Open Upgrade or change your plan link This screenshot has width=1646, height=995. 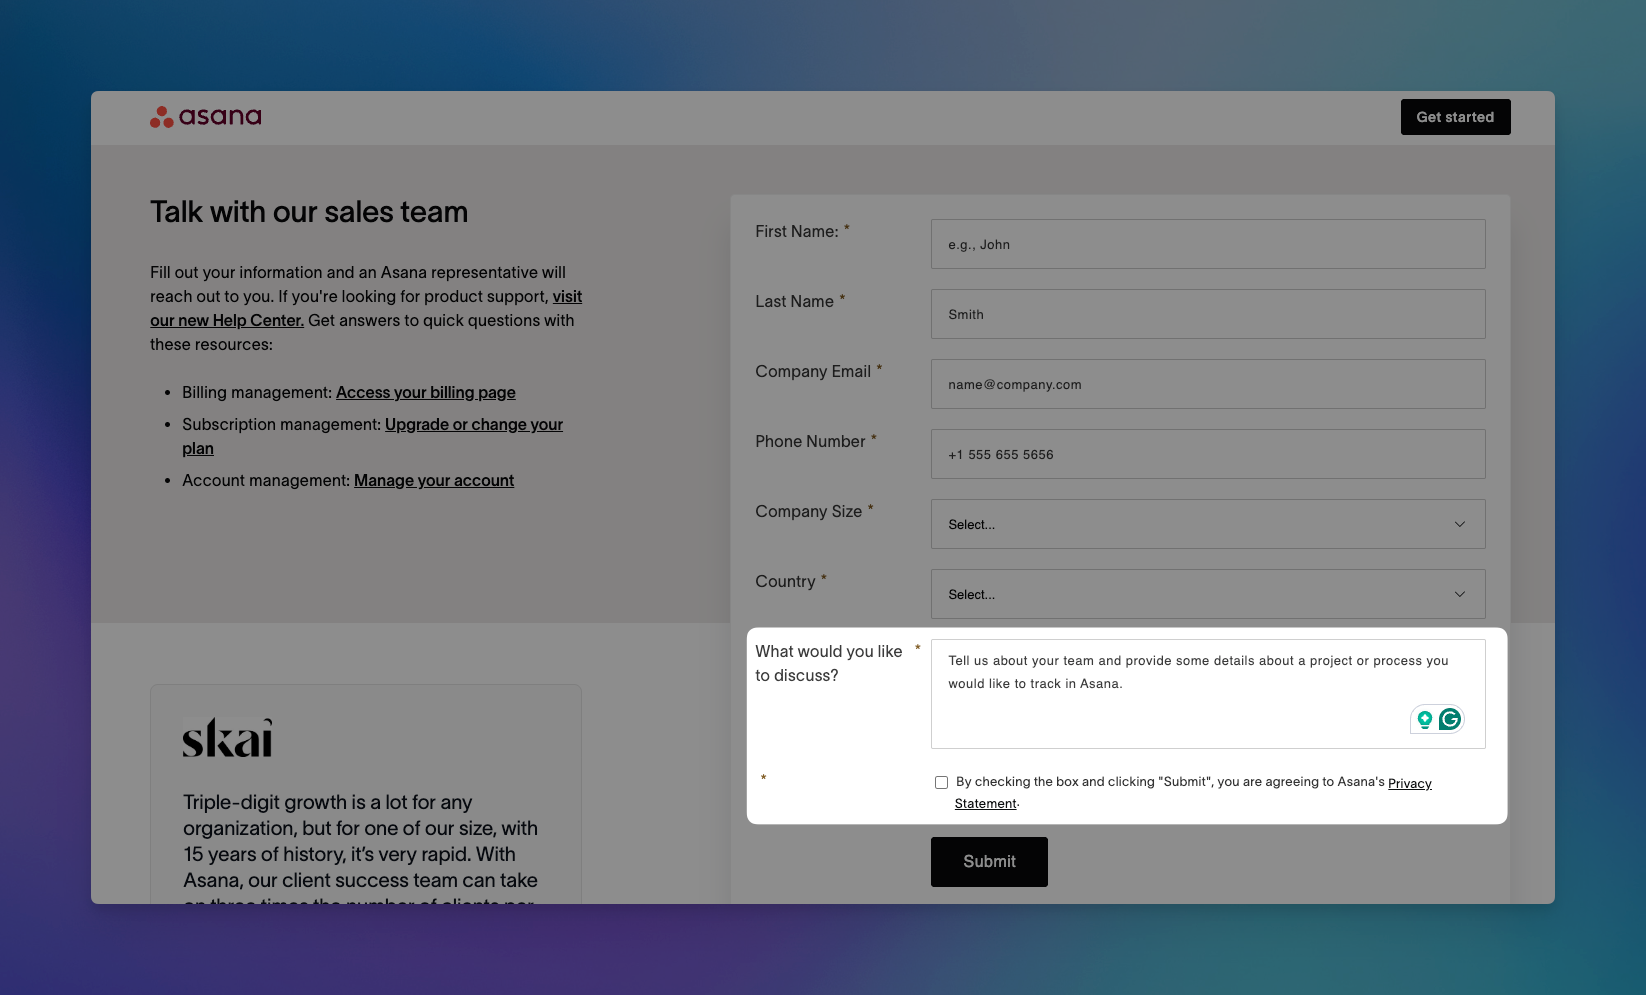pos(473,425)
